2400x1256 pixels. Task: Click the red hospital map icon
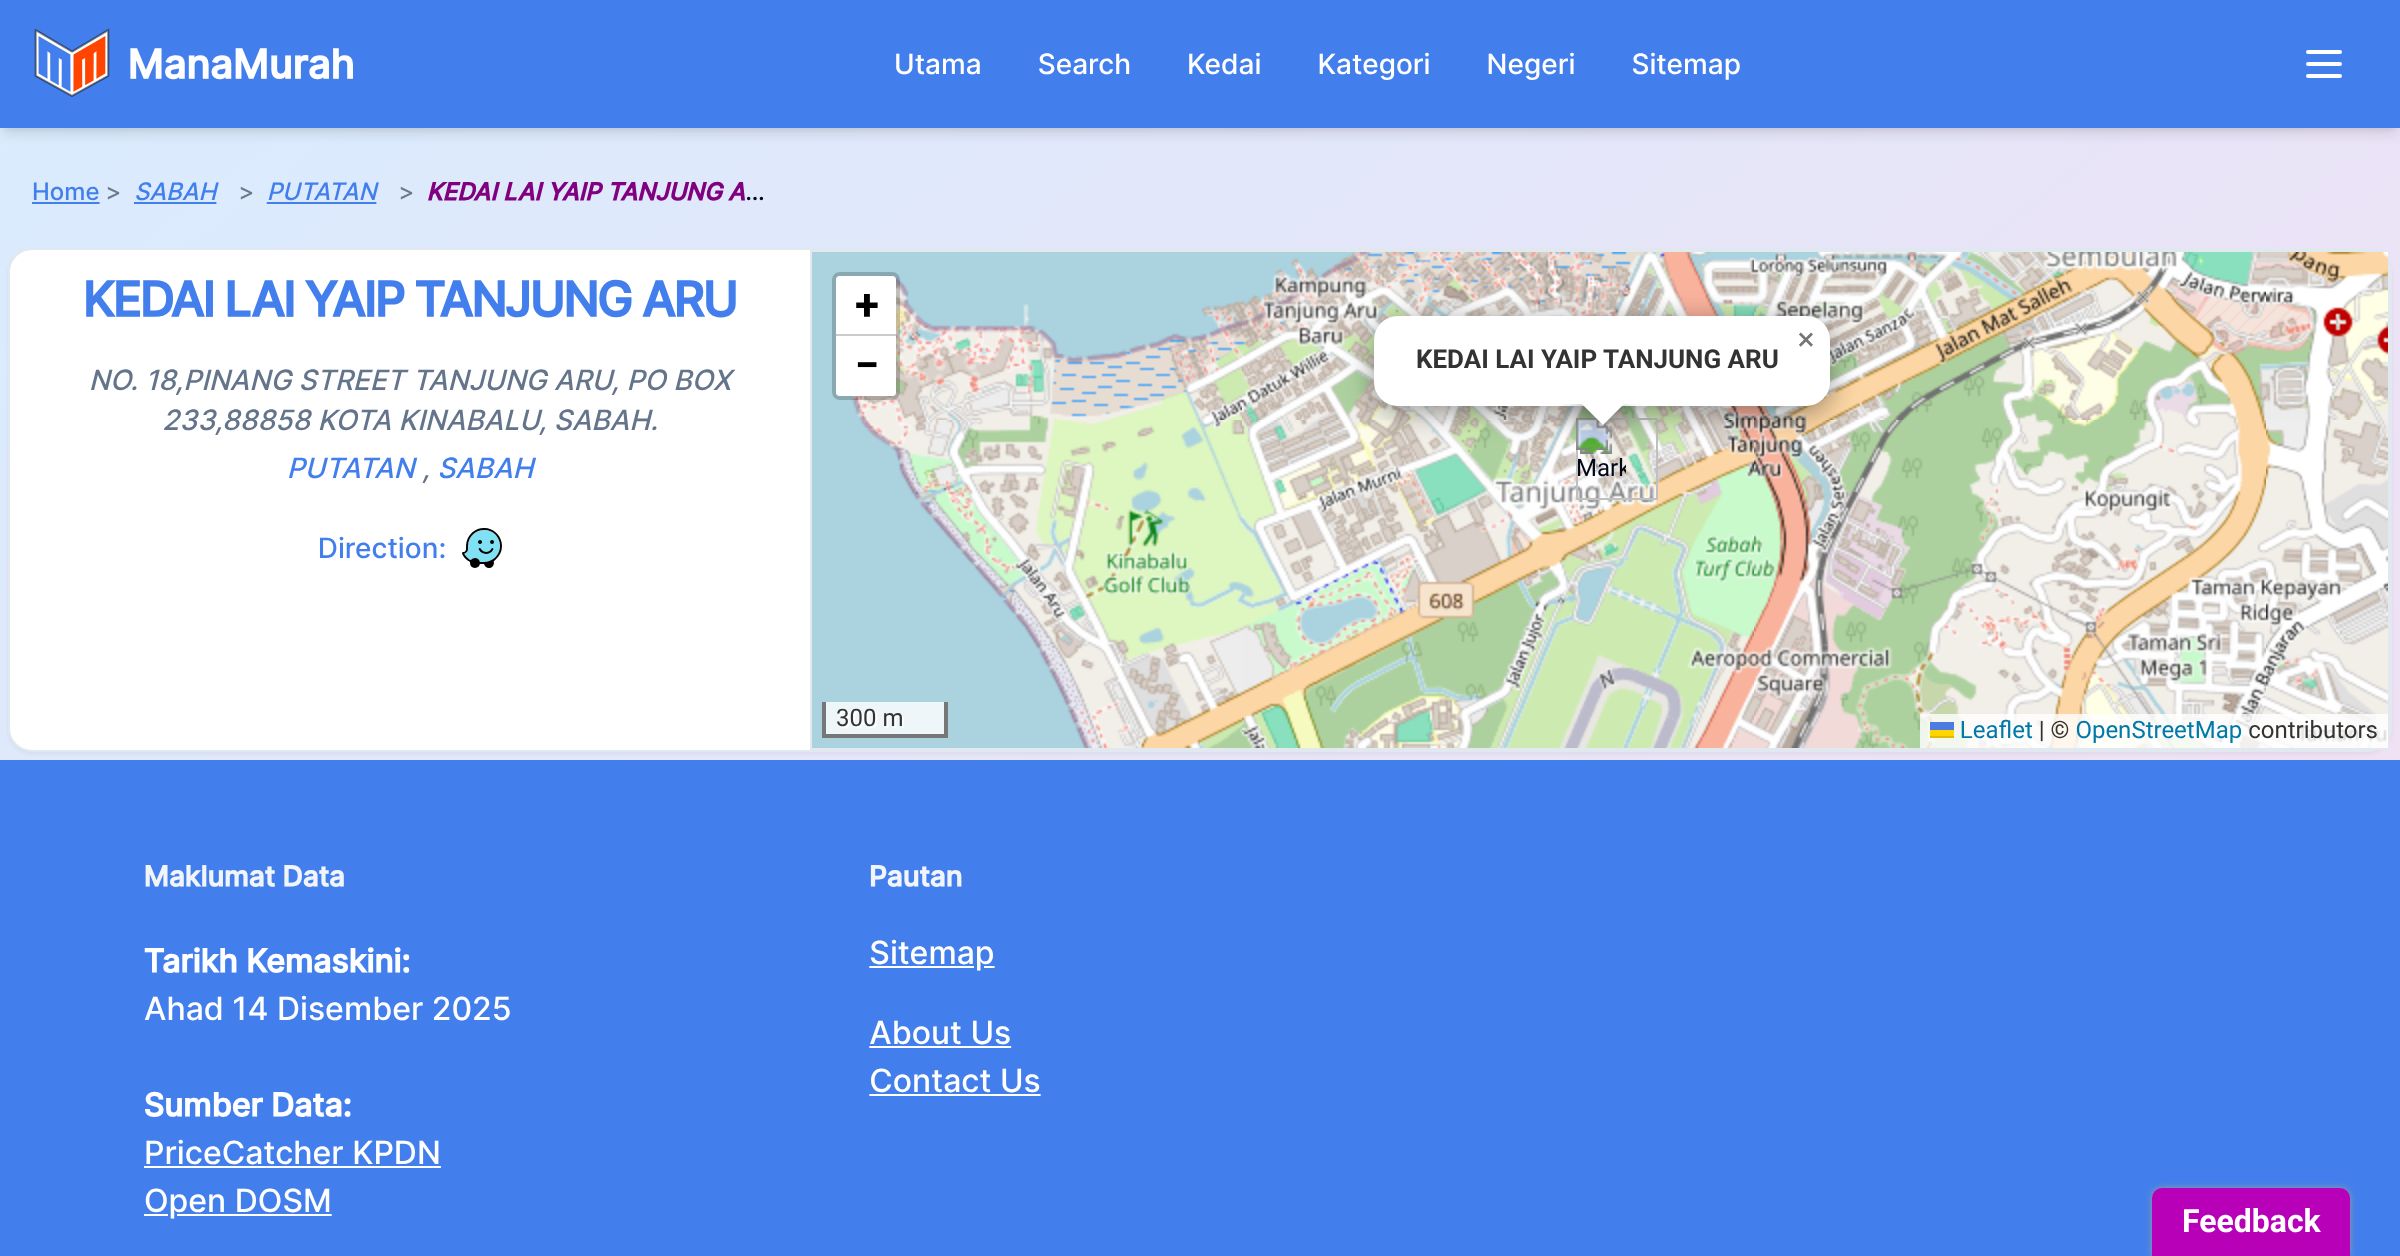pos(2337,322)
